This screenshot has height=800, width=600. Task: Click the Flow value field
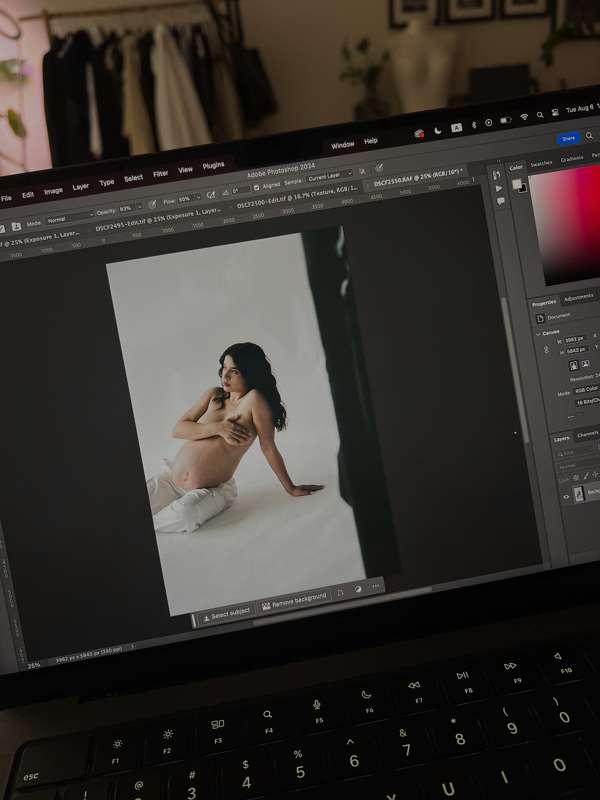pos(184,199)
